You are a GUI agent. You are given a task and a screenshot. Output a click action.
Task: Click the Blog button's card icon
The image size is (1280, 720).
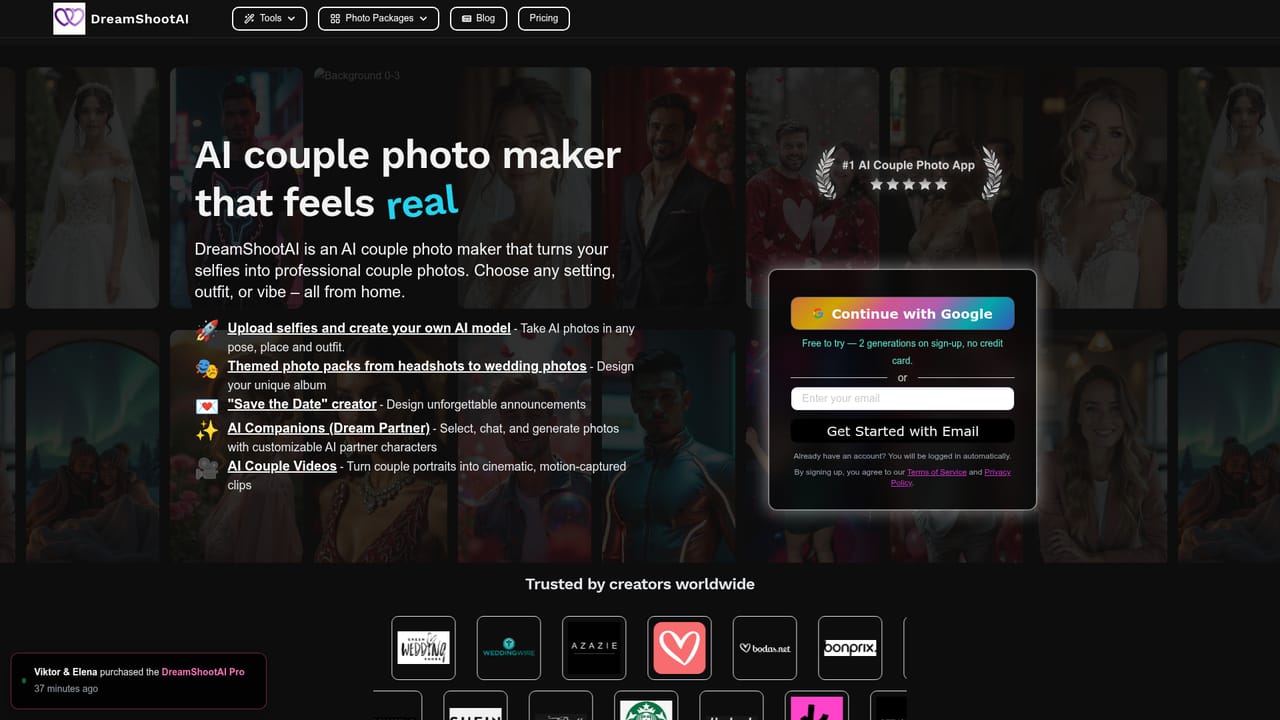tap(468, 18)
